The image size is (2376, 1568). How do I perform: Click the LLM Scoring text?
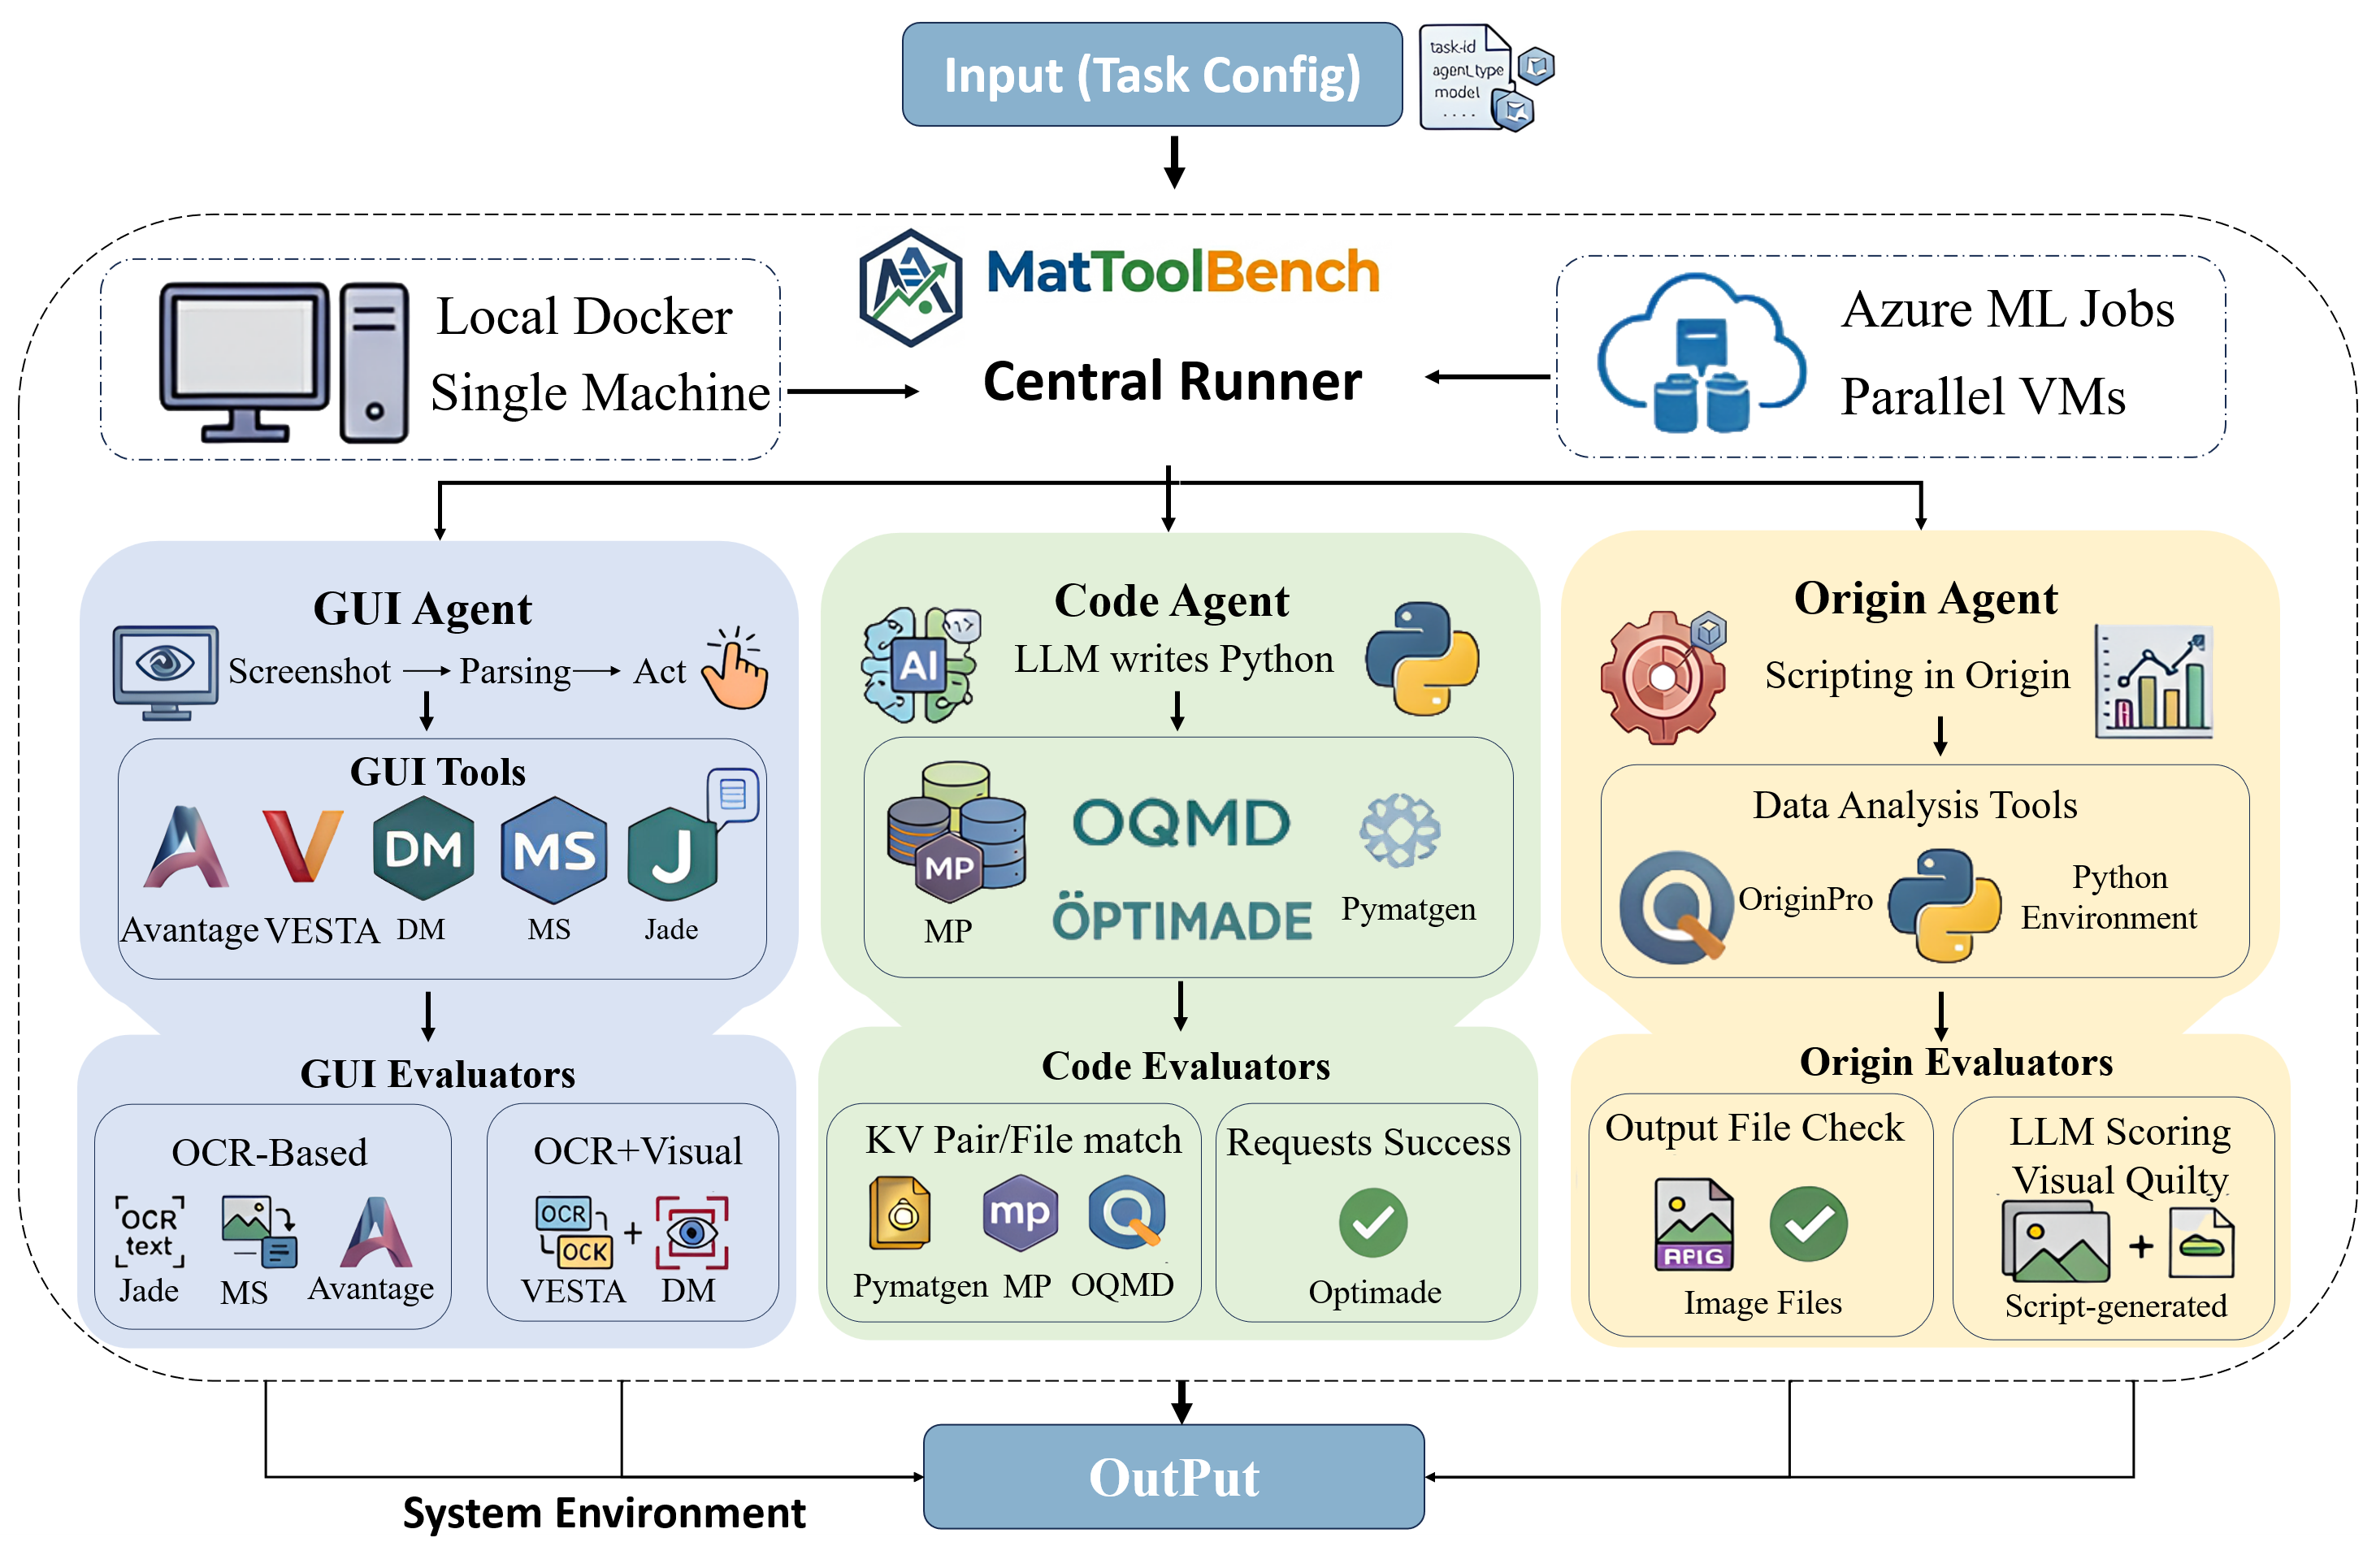tap(2119, 1132)
